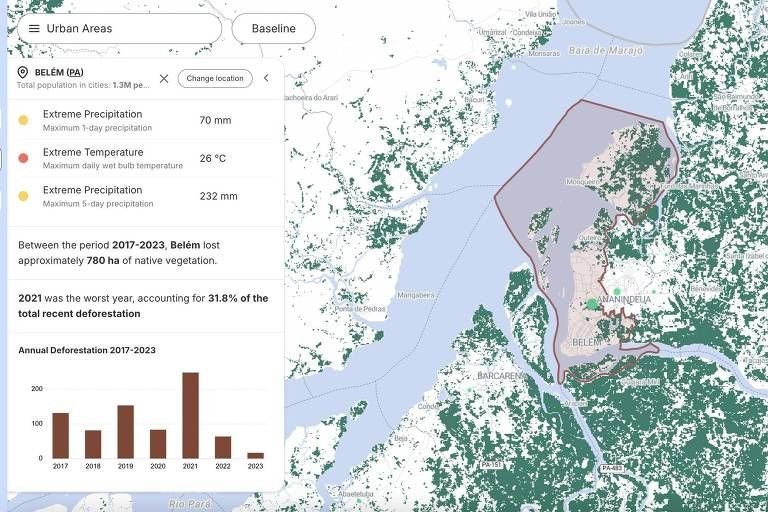Click the 2021 bar in deforestation chart
This screenshot has width=768, height=512.
[190, 415]
